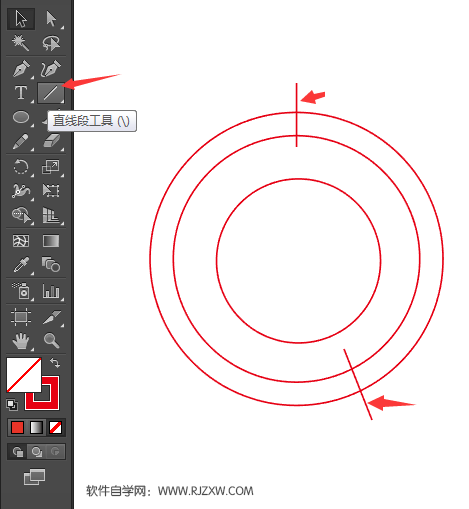Image resolution: width=469 pixels, height=509 pixels.
Task: Select the Direct Selection tool
Action: click(51, 19)
